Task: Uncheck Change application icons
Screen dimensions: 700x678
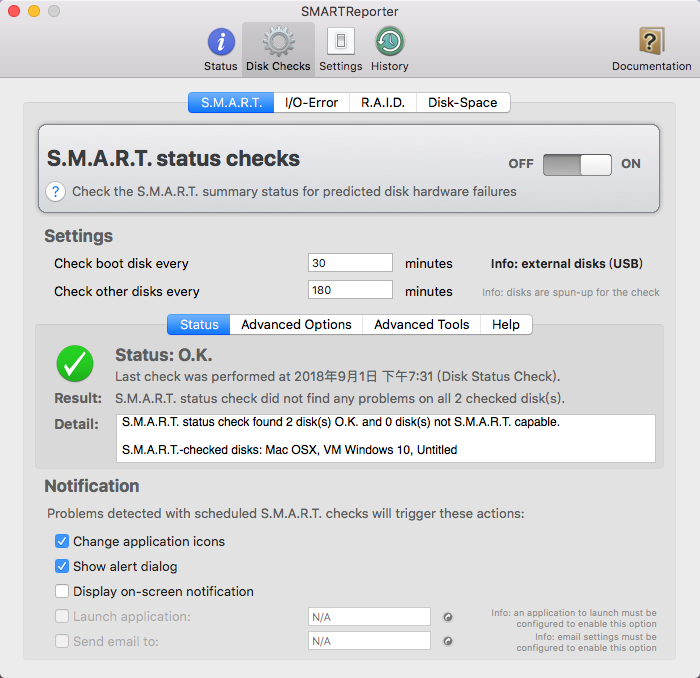Action: (62, 541)
